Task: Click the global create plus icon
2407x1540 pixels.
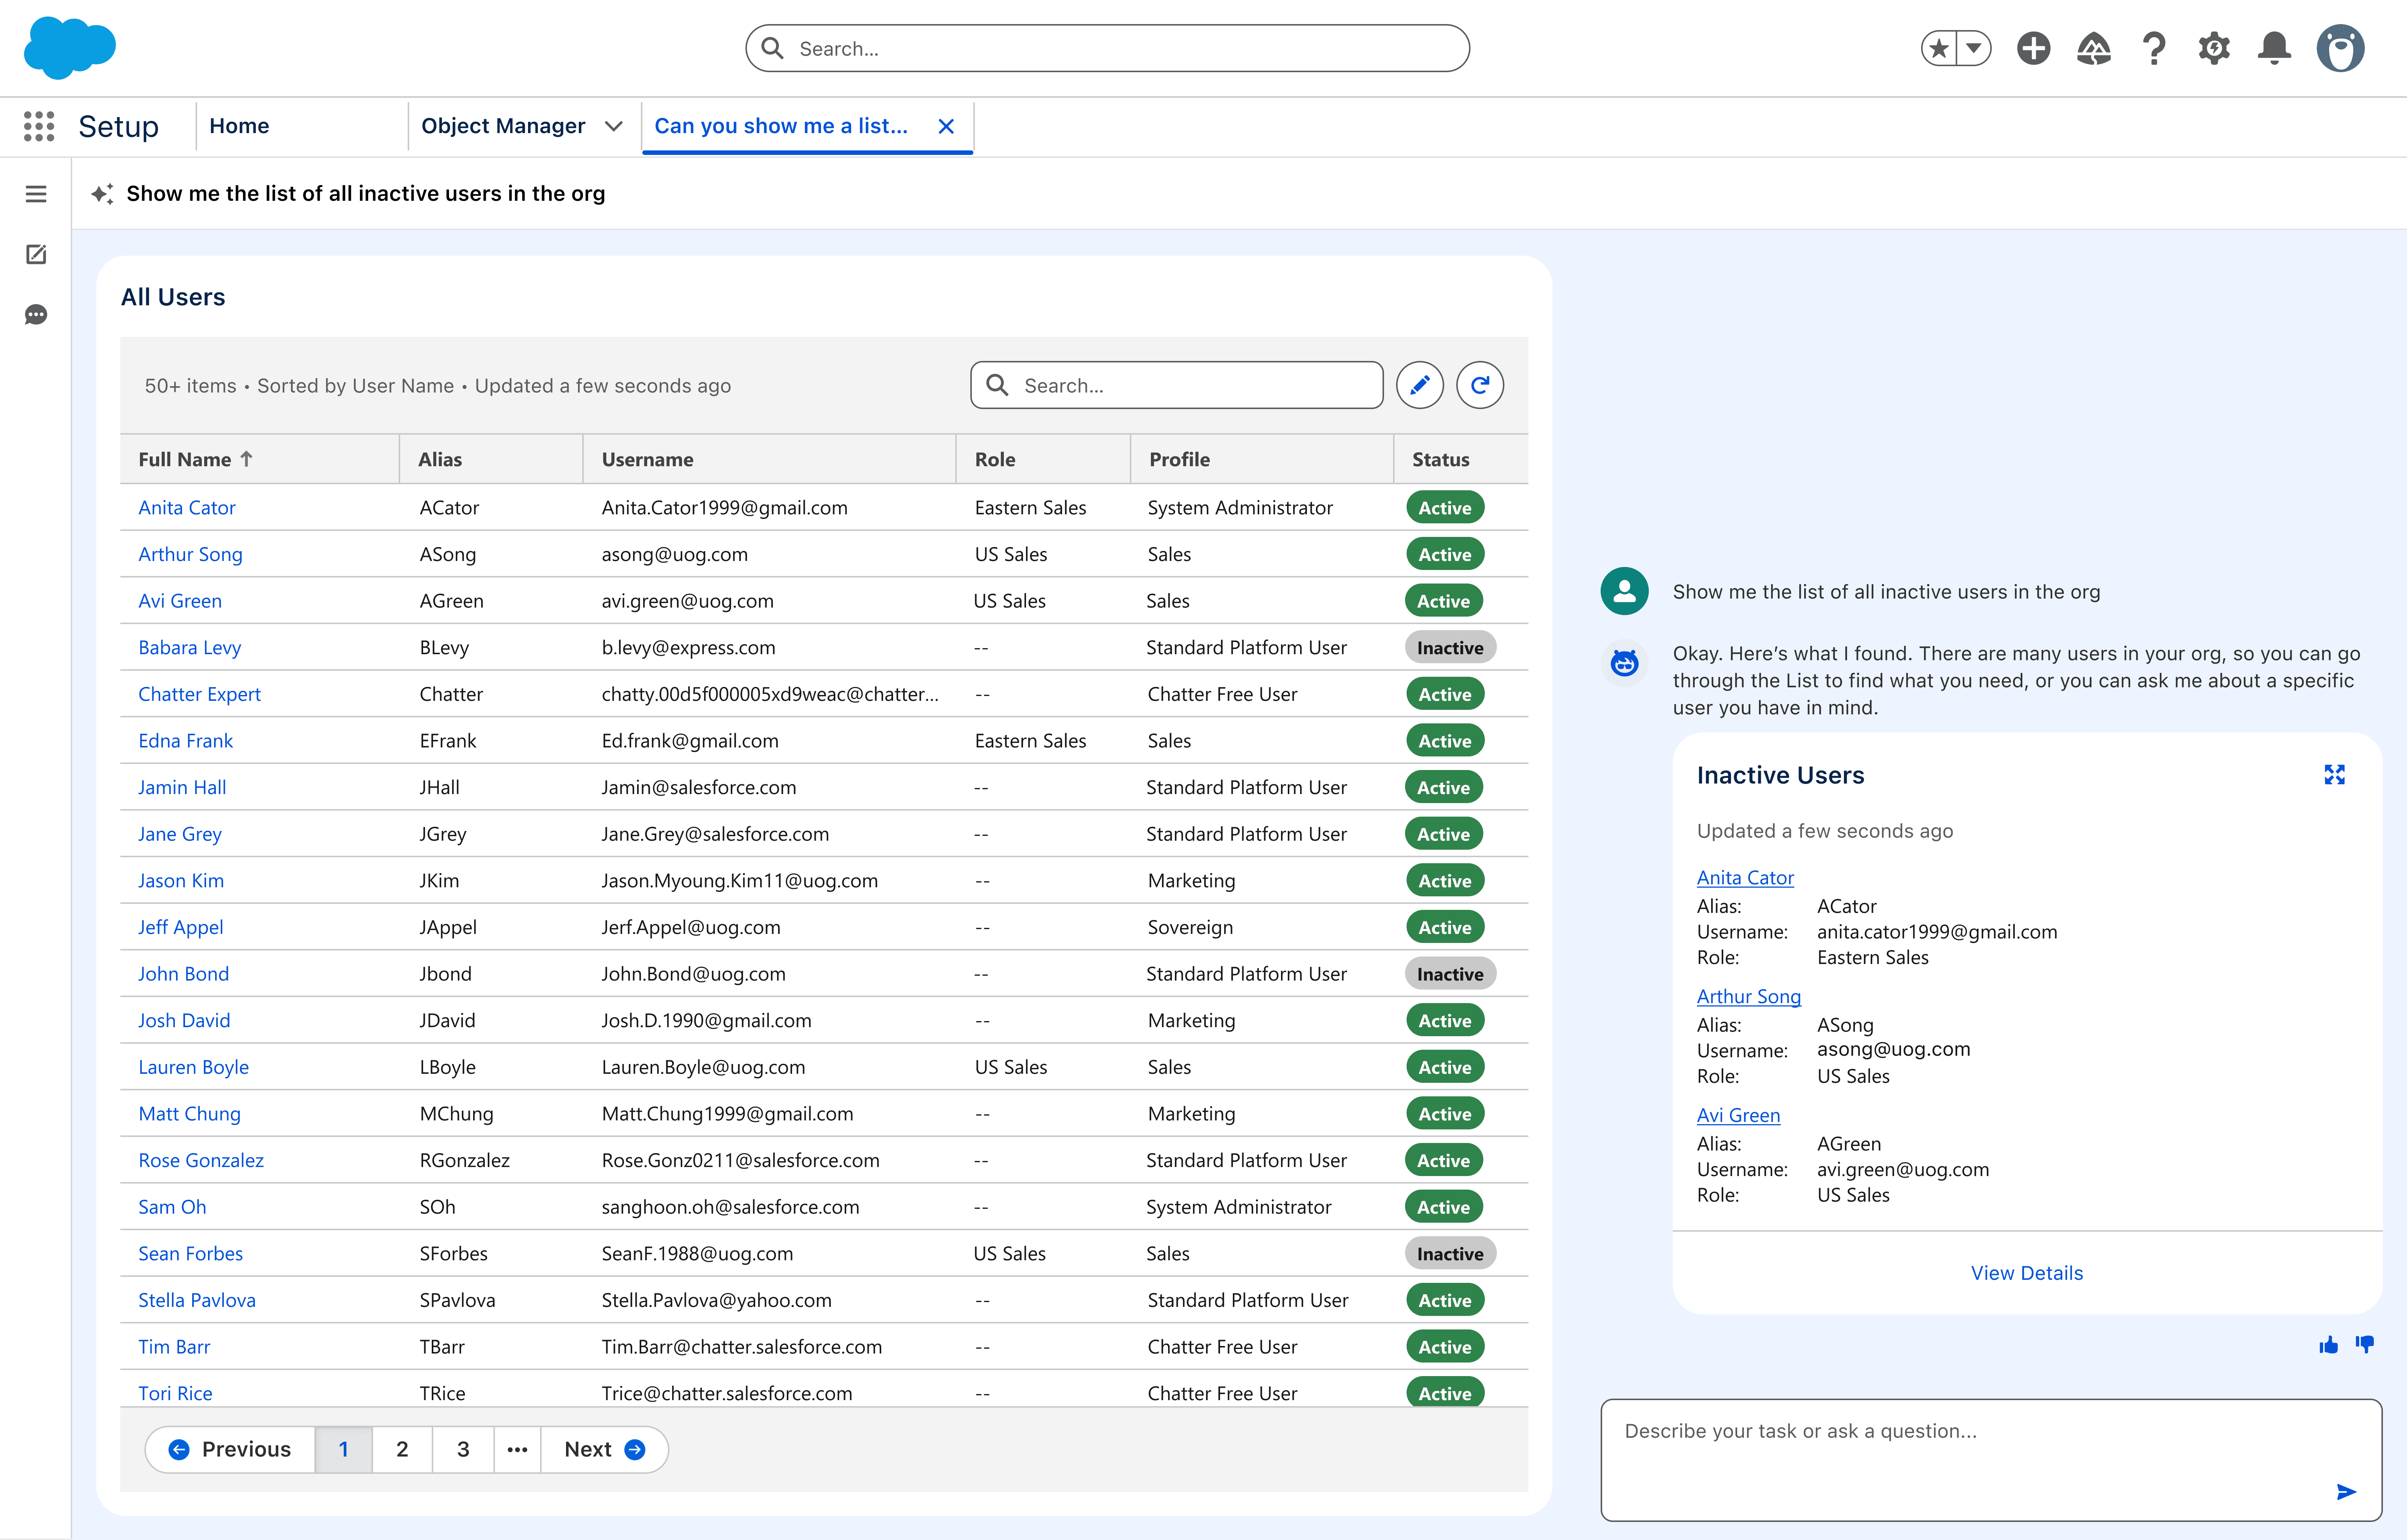Action: [x=2033, y=48]
